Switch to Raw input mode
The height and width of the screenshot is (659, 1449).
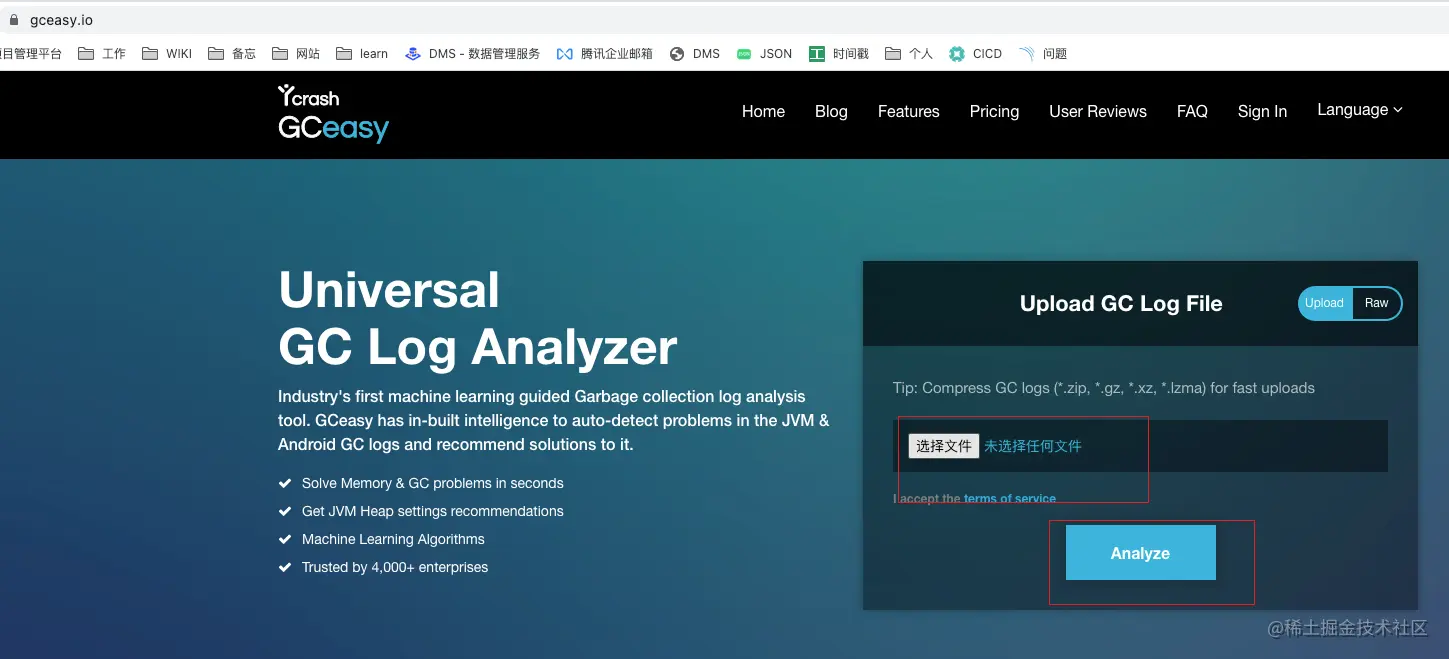point(1377,303)
